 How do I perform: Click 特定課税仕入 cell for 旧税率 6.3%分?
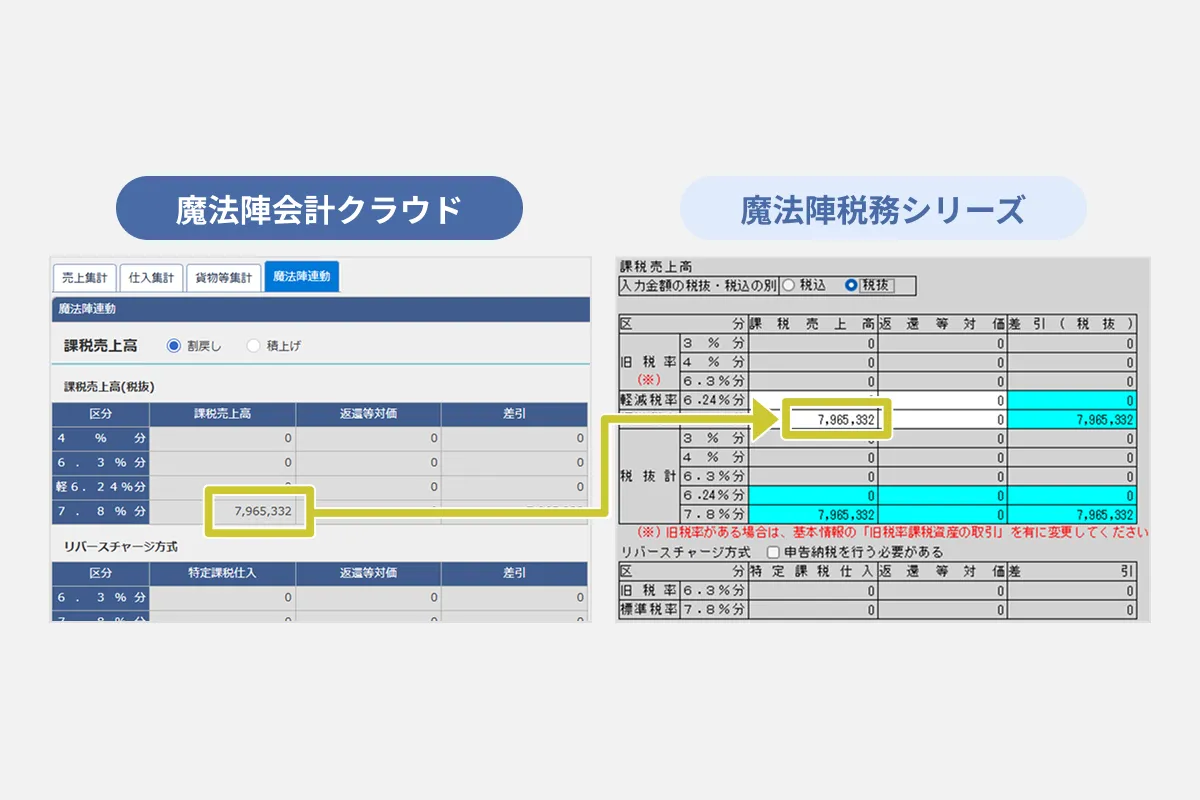813,590
